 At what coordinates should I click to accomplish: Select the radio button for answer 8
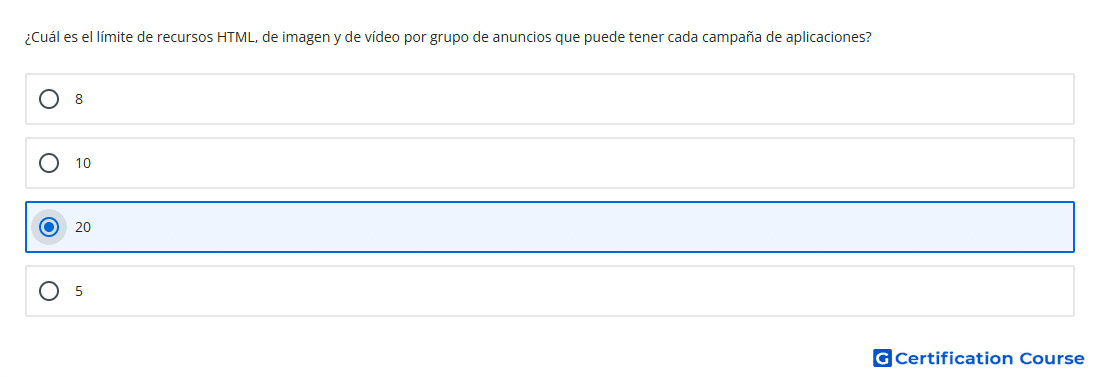pyautogui.click(x=49, y=99)
